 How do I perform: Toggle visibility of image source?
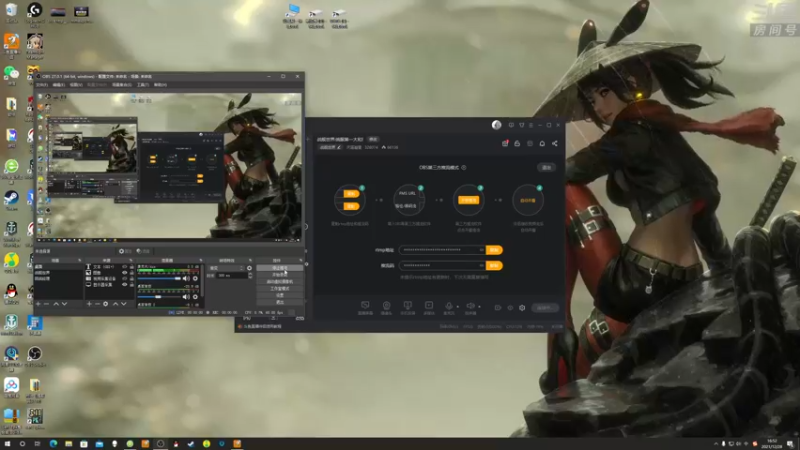tap(124, 273)
